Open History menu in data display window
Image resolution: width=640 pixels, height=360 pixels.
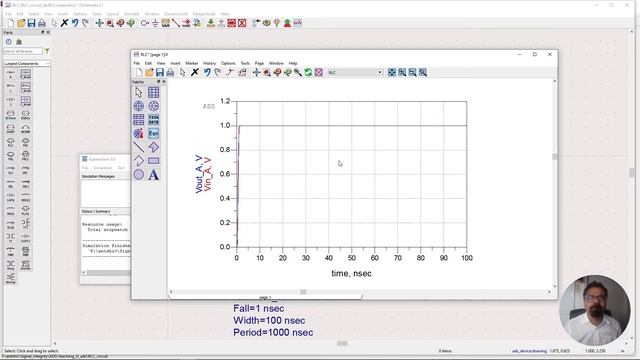coord(209,63)
